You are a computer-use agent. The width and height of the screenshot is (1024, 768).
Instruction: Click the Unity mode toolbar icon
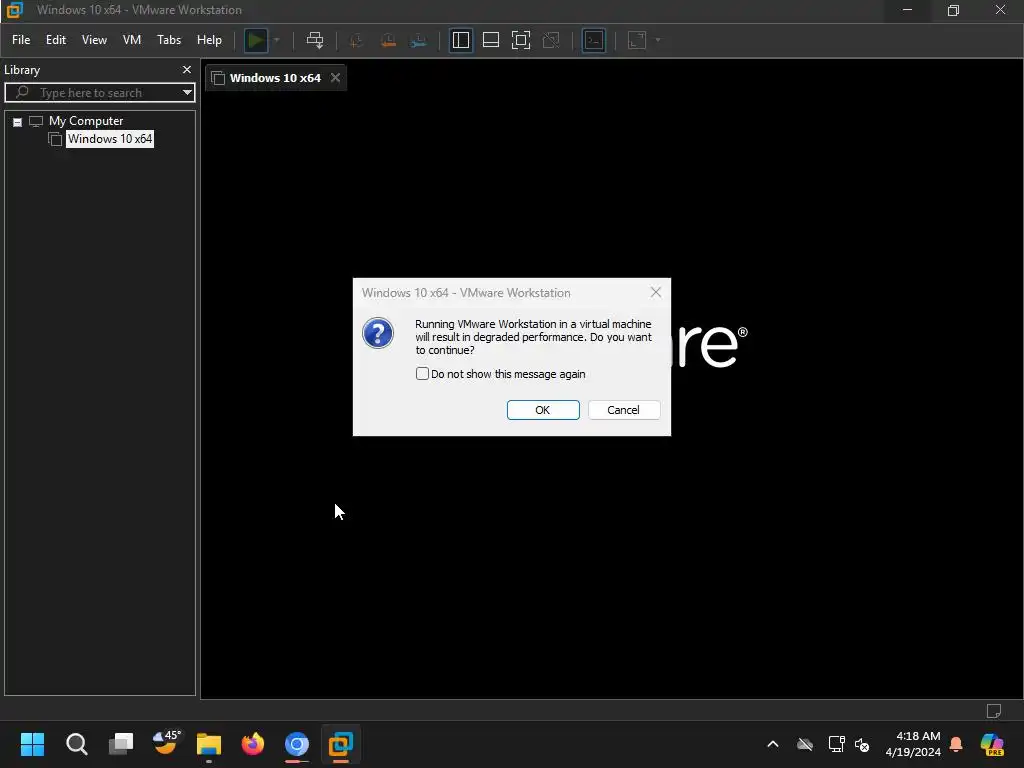pos(551,40)
